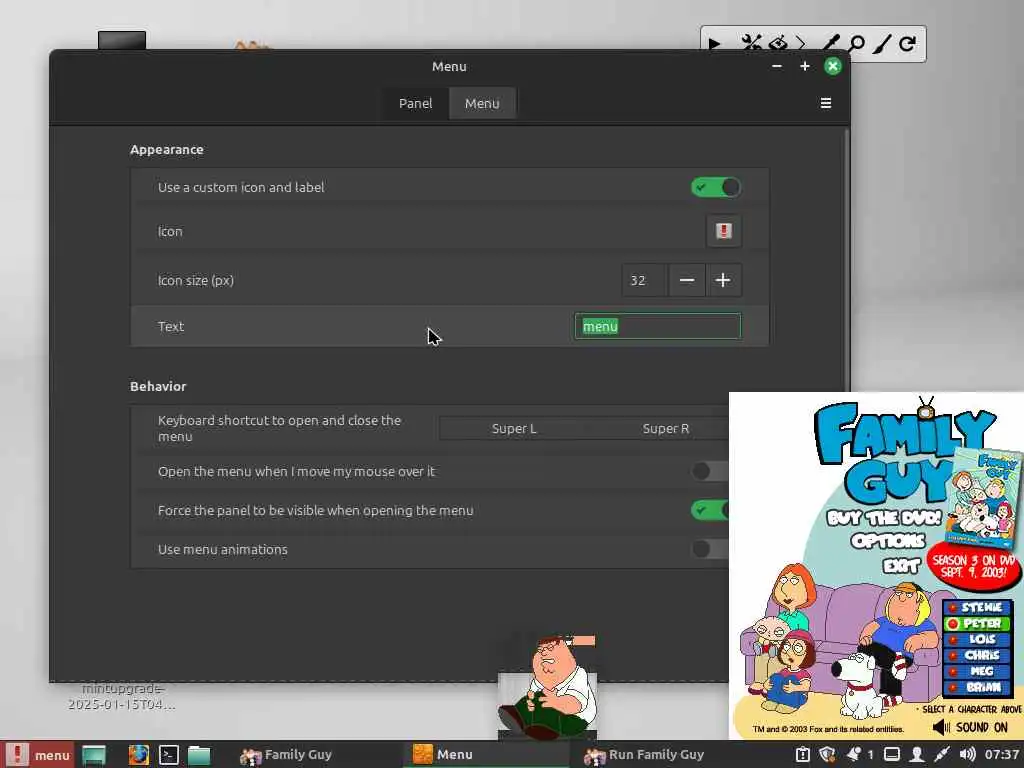Launch the Terminal from the panel

(168, 755)
